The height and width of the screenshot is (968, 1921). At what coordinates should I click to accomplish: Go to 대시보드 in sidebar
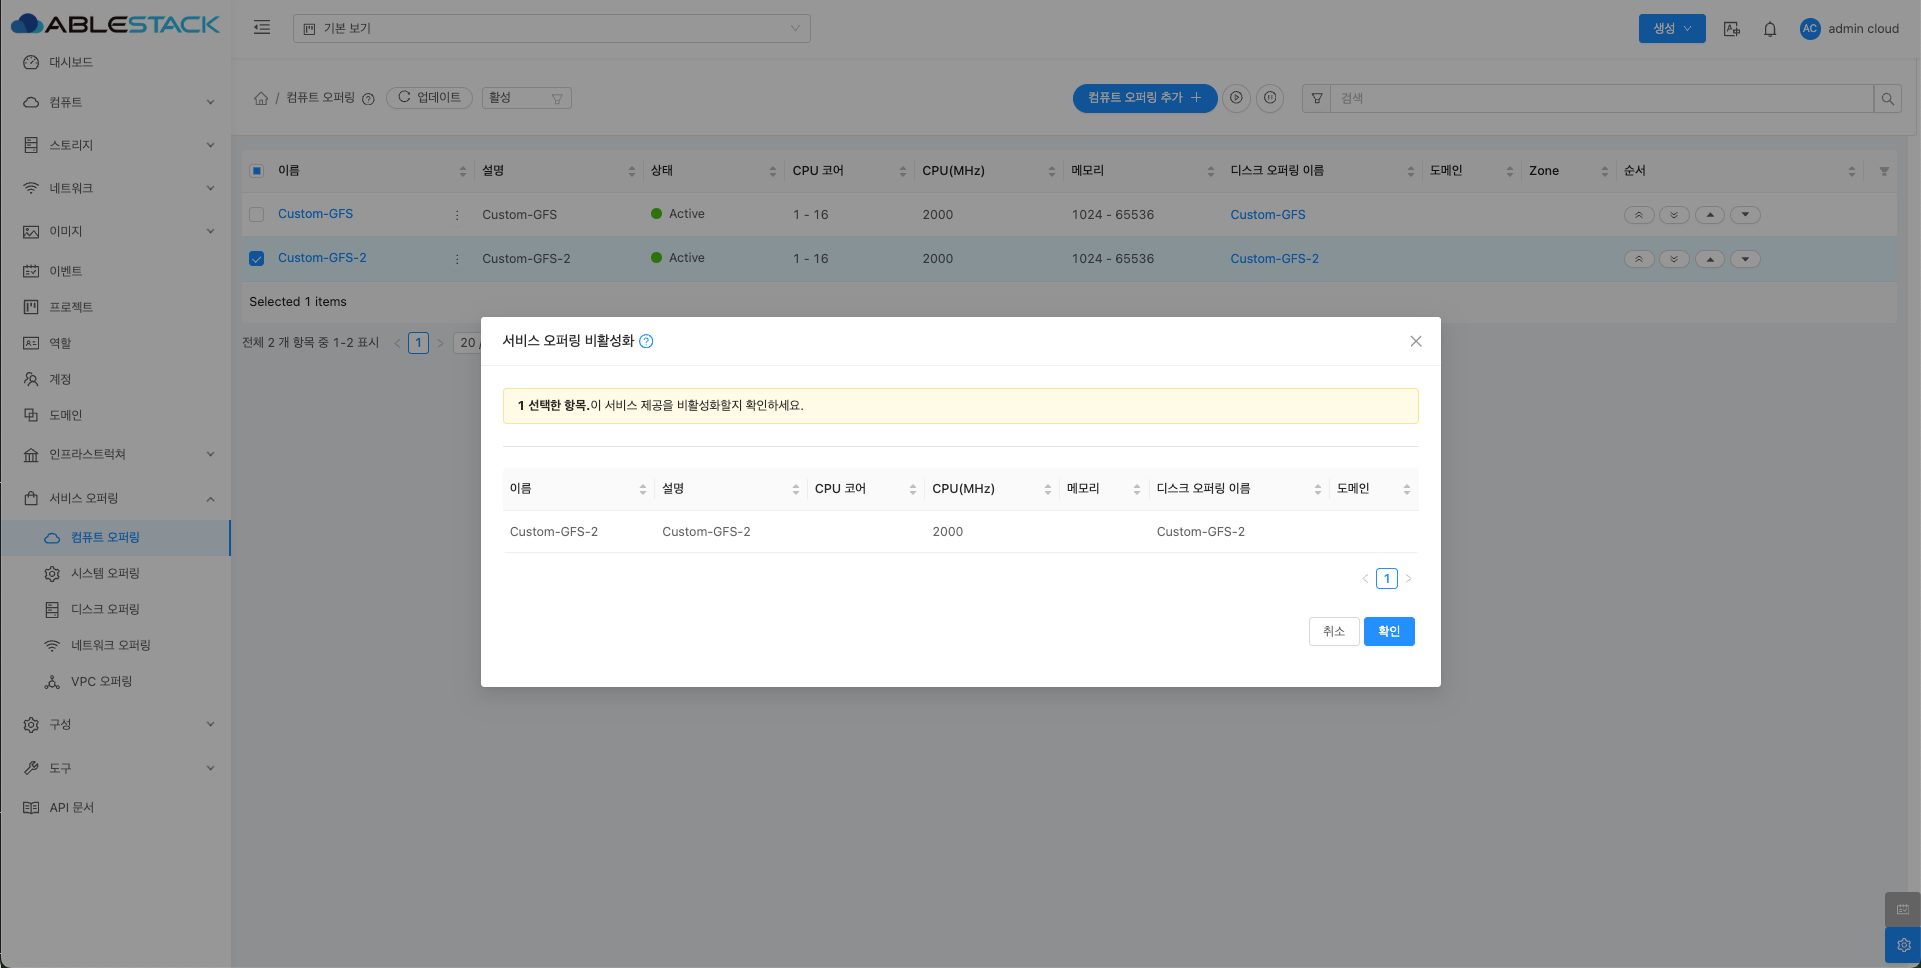point(71,62)
